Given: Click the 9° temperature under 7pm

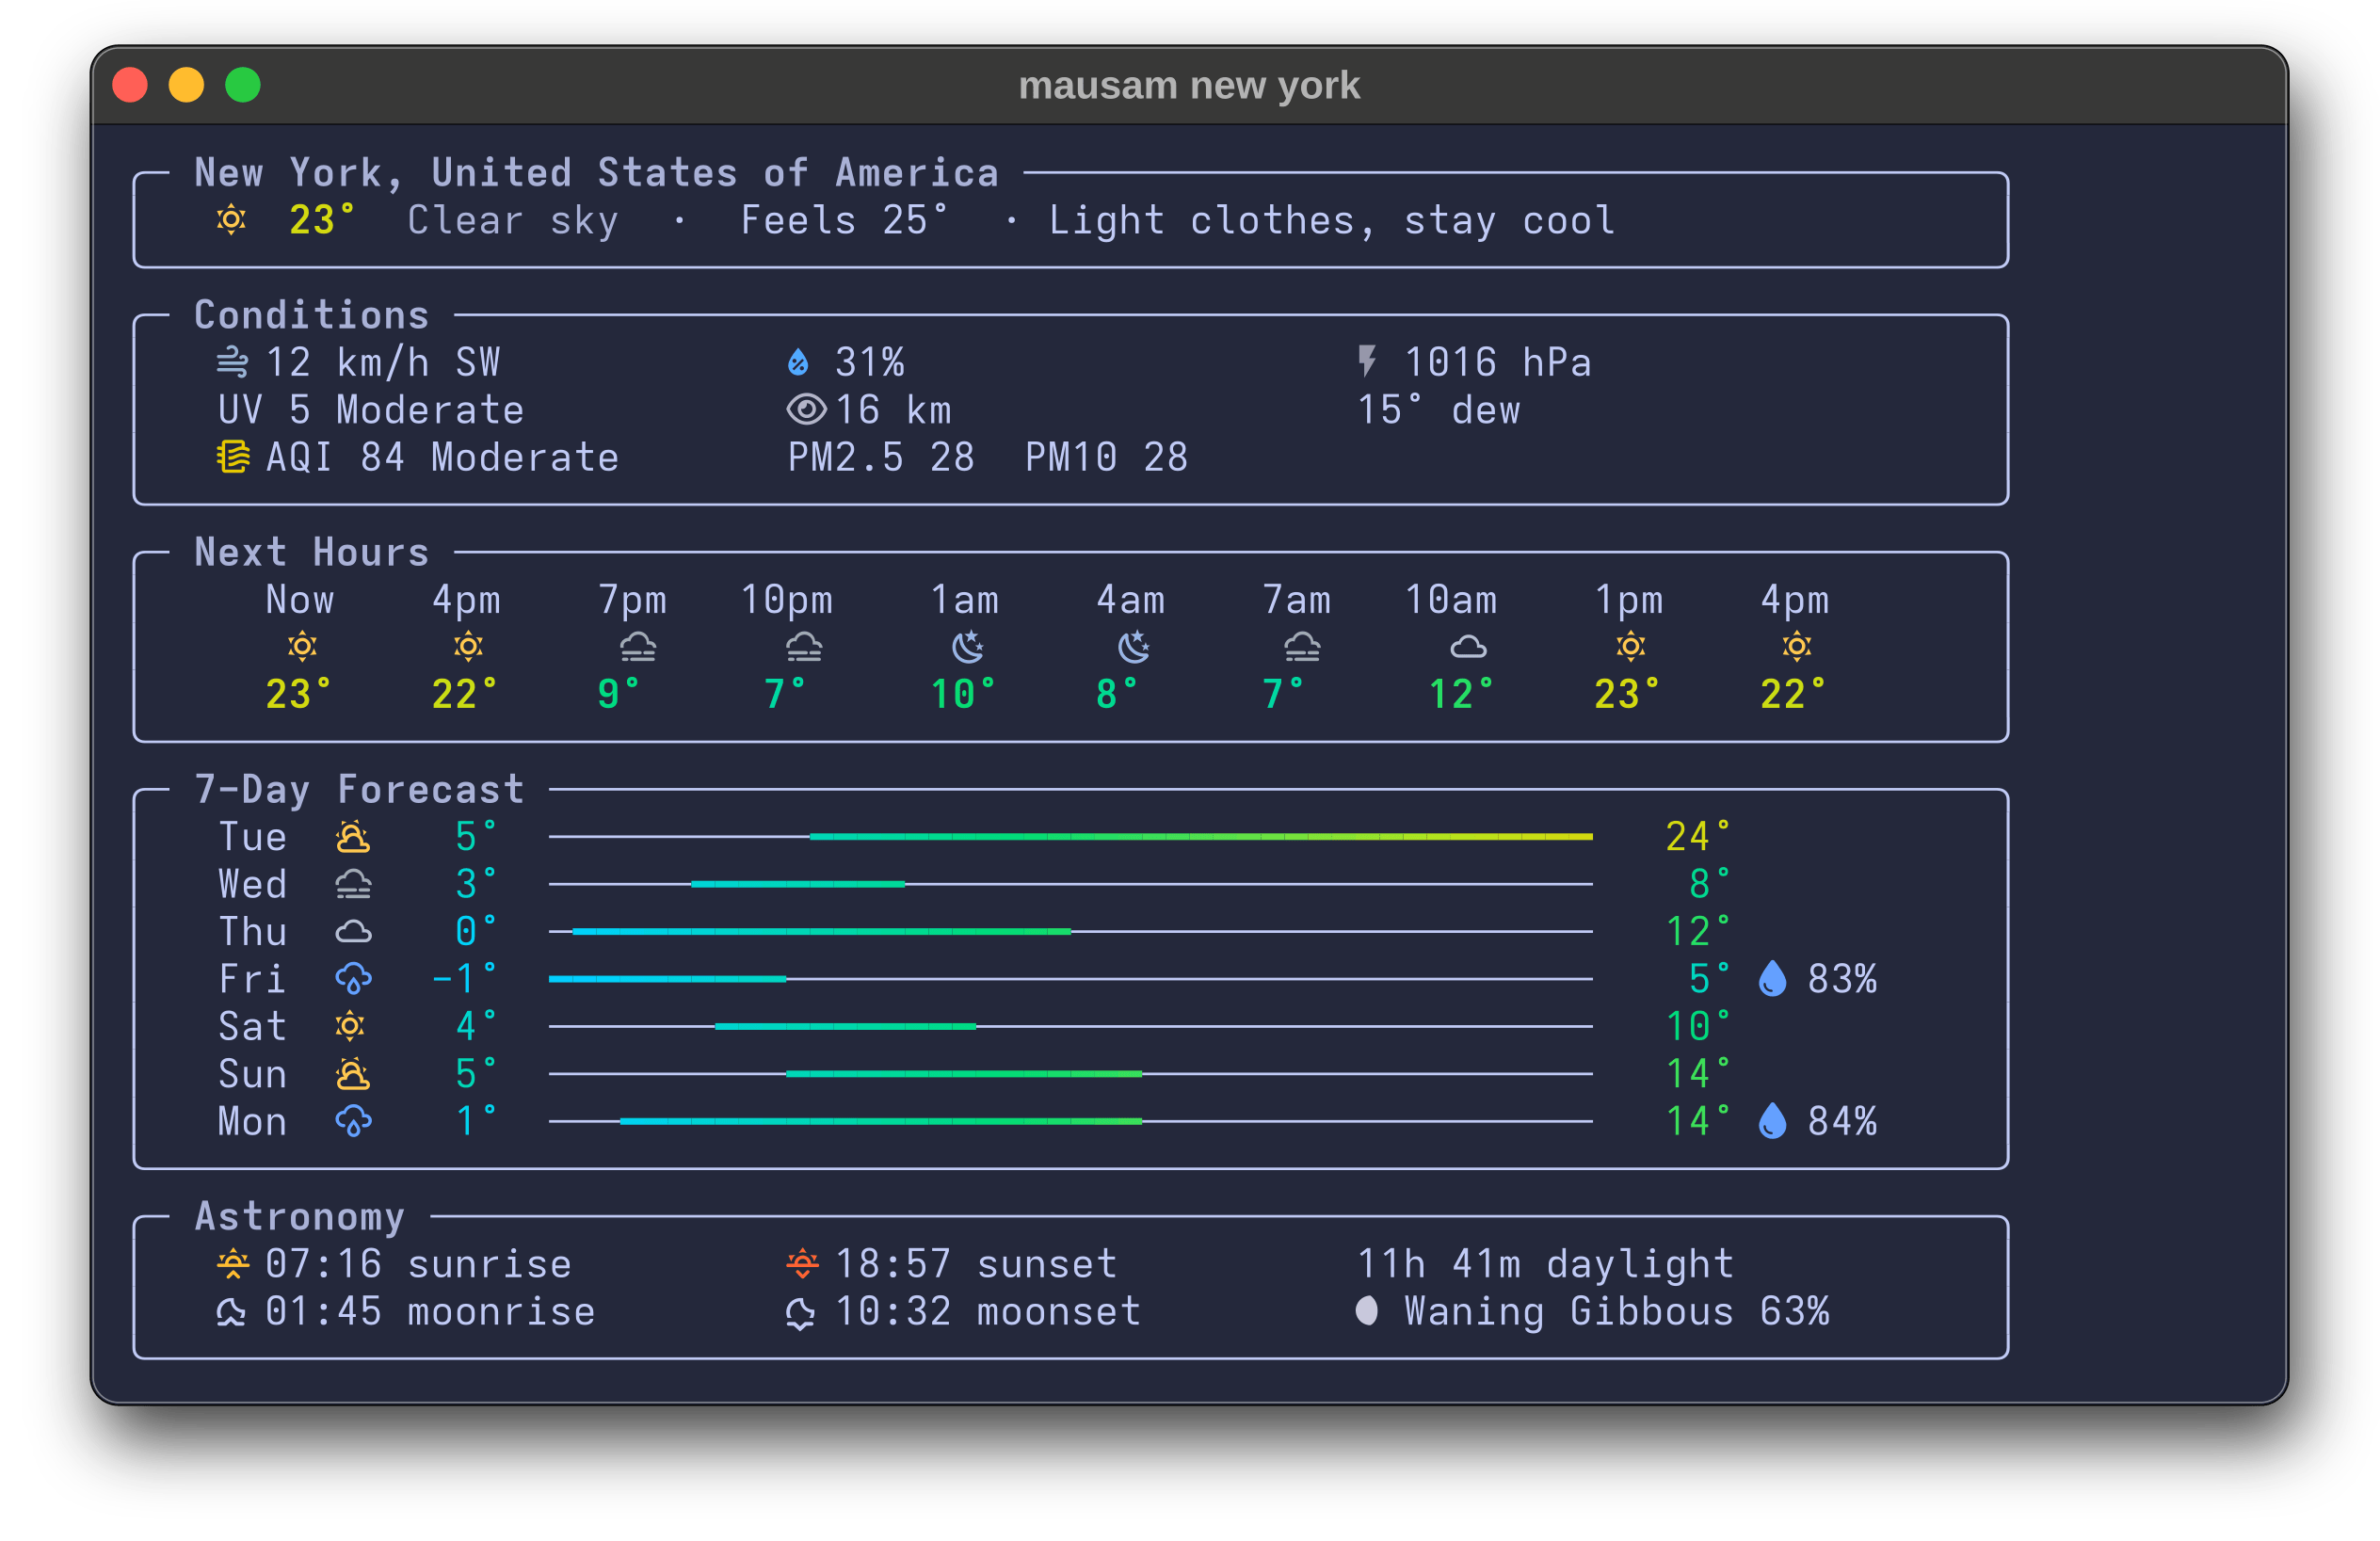Looking at the screenshot, I should tap(618, 694).
